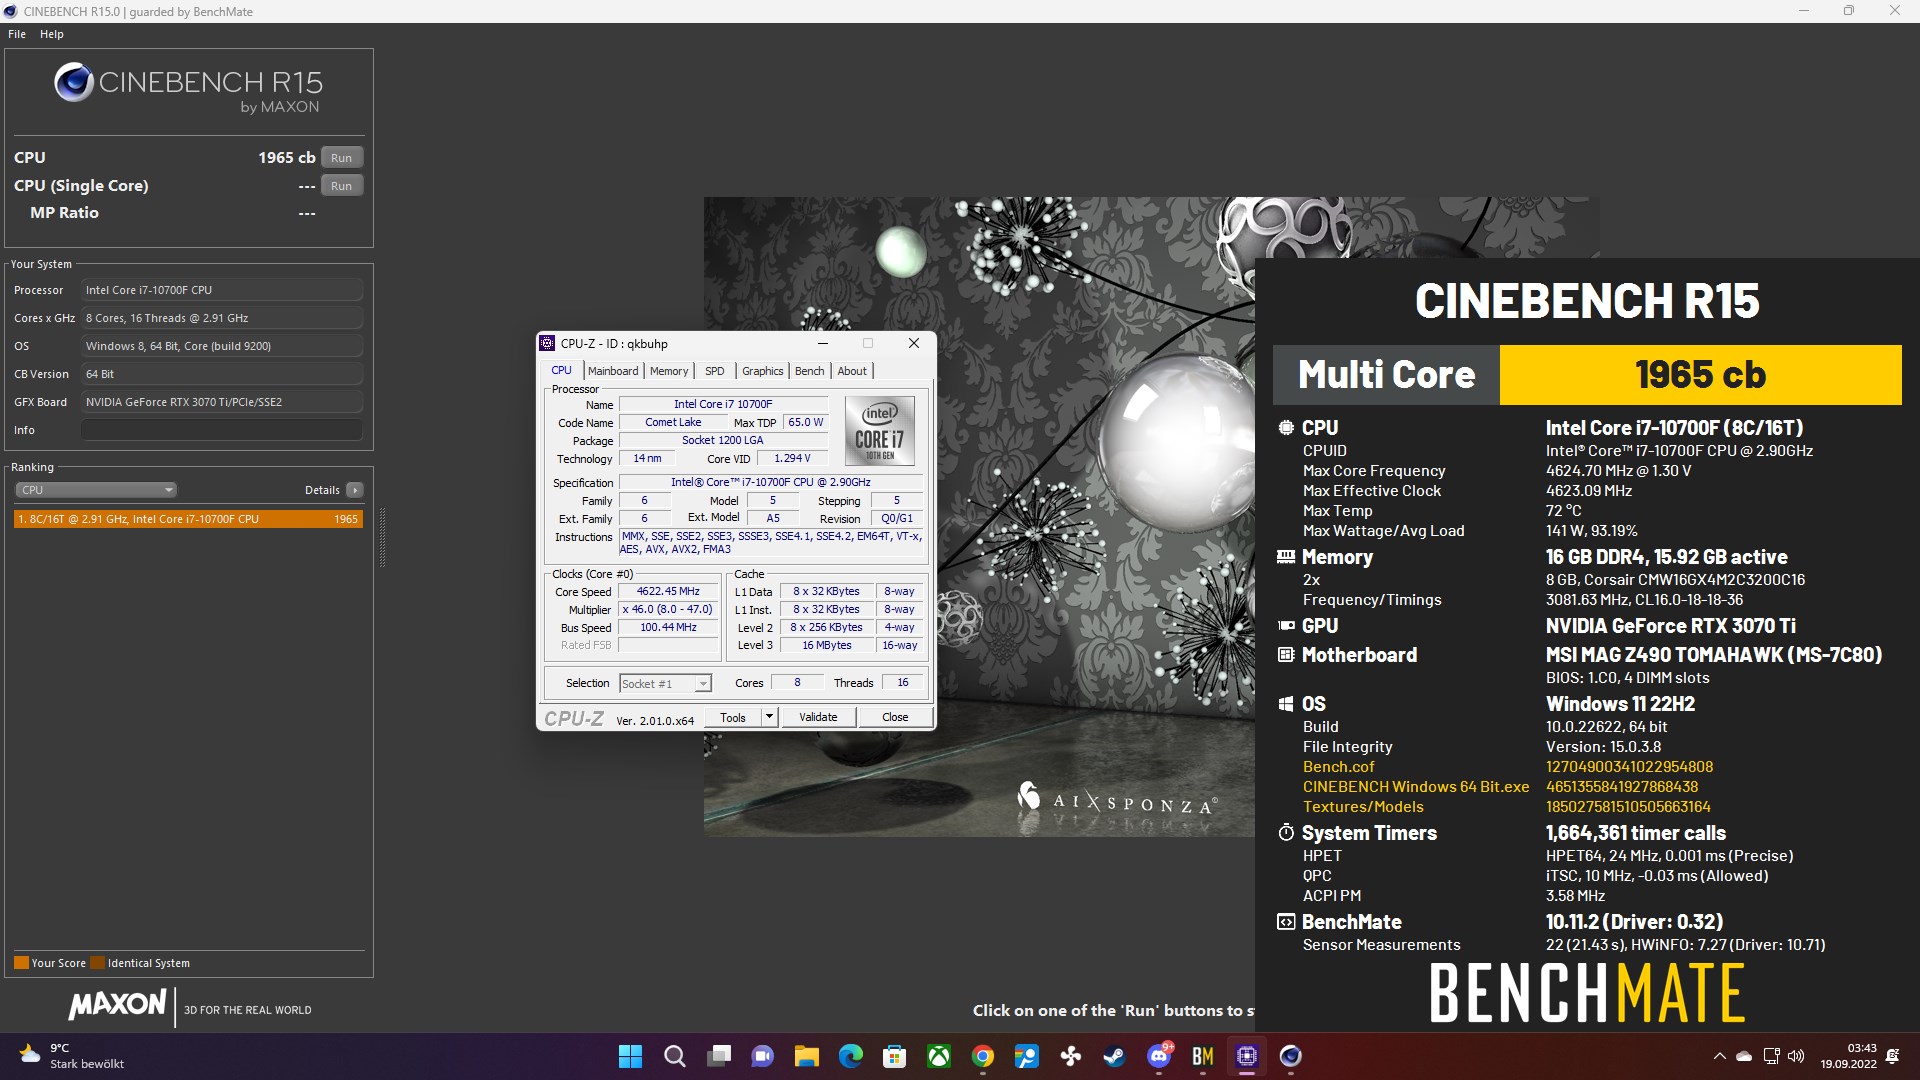The image size is (1920, 1080).
Task: Show hidden system tray icons
Action: 1719,1056
